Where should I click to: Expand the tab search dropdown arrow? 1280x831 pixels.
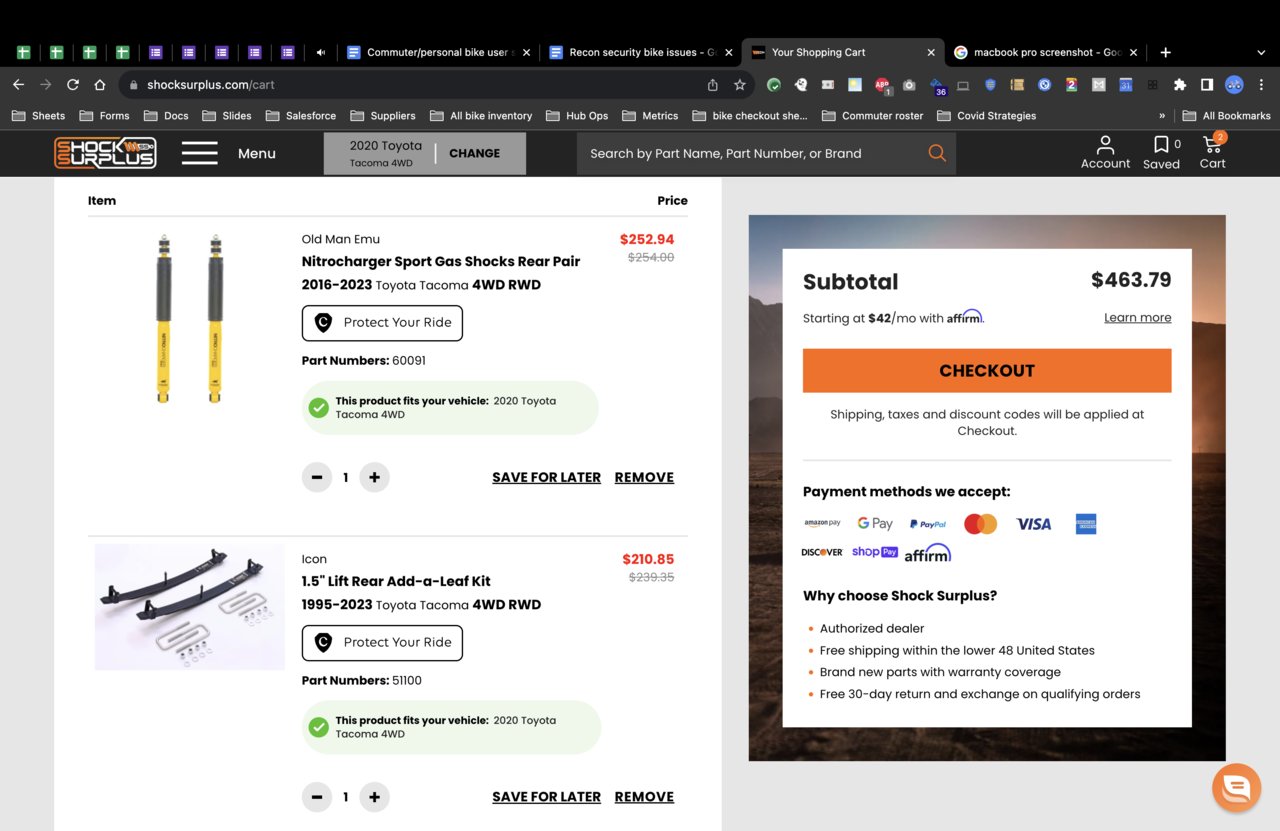pyautogui.click(x=1260, y=52)
